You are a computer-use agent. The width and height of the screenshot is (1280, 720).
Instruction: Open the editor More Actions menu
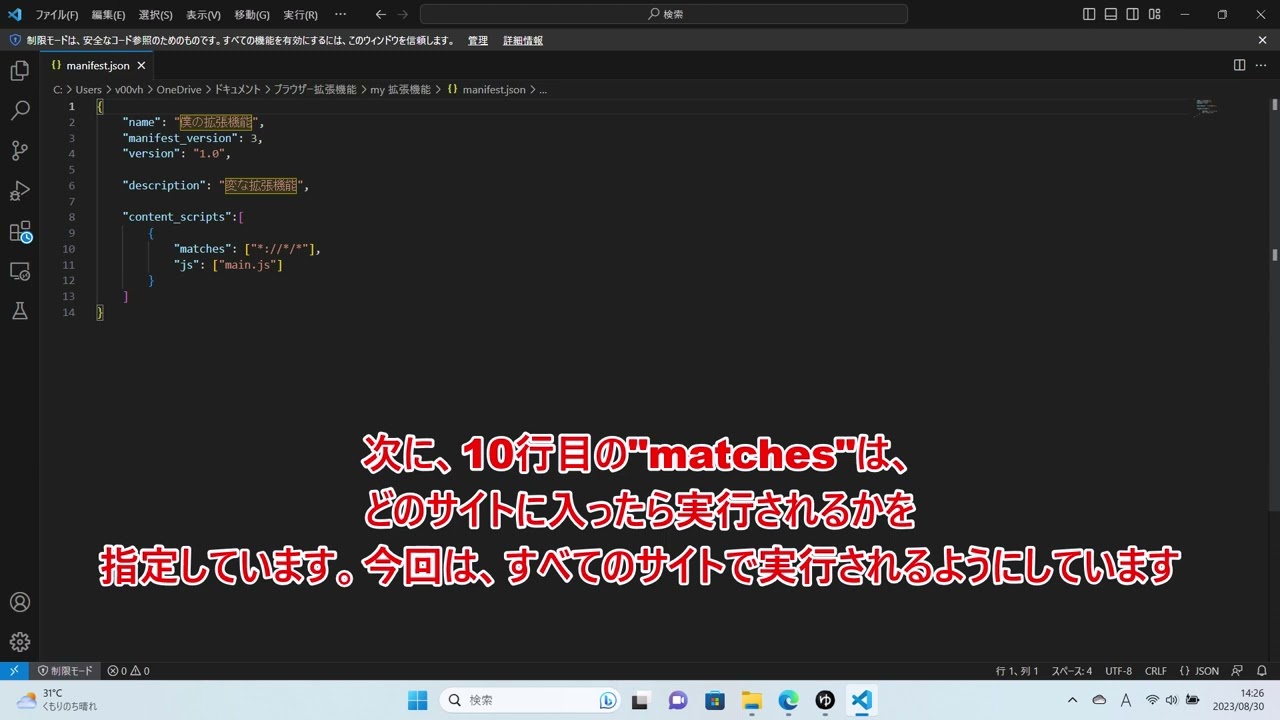pos(1261,65)
